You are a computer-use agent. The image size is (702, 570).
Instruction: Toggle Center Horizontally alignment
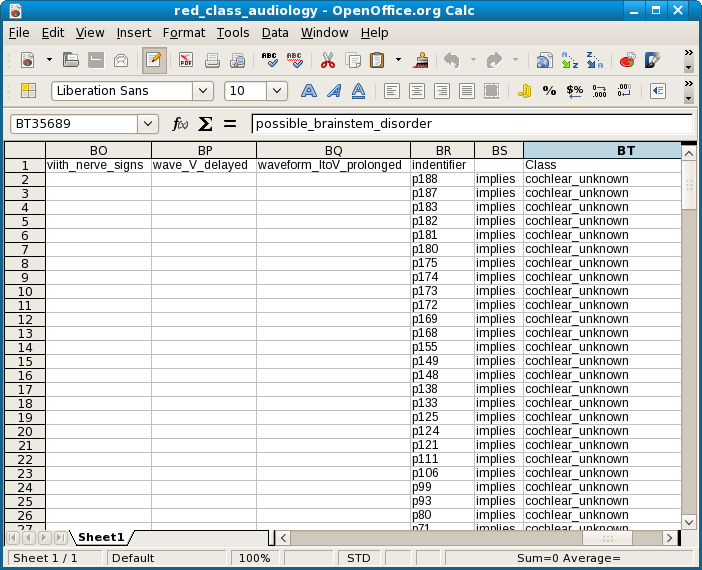416,91
